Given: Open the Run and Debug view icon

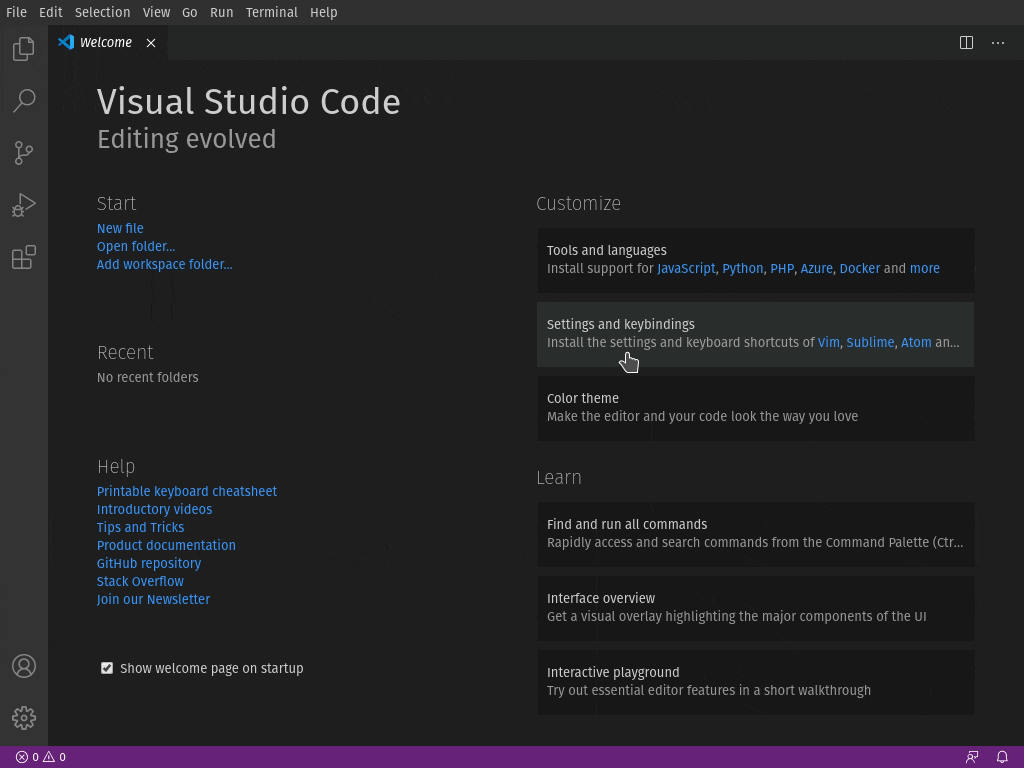Looking at the screenshot, I should coord(24,205).
